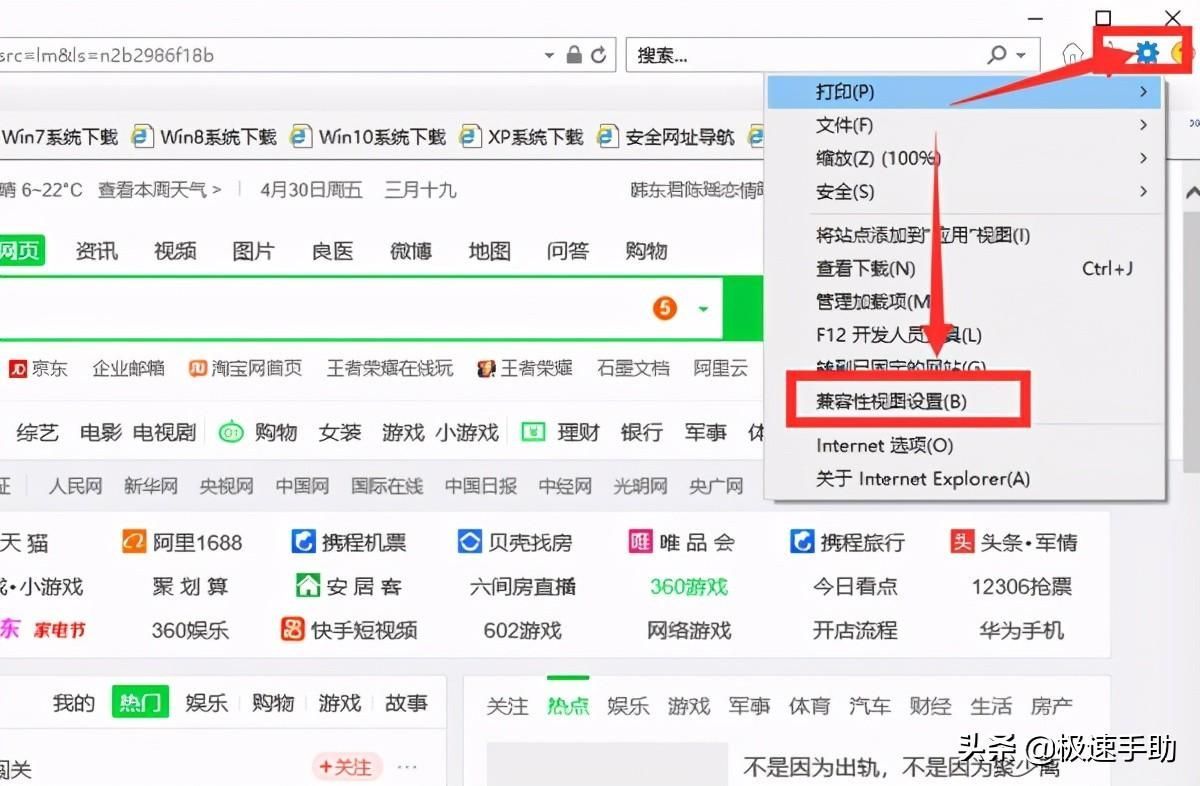
Task: Open the 文件(F) submenu
Action: 964,125
